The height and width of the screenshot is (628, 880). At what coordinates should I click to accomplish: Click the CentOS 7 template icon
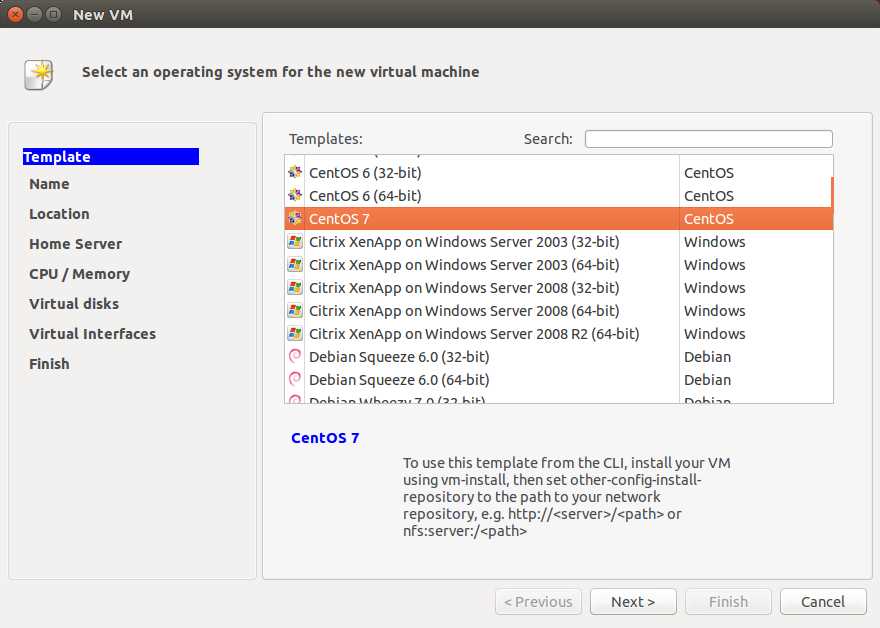pos(295,218)
